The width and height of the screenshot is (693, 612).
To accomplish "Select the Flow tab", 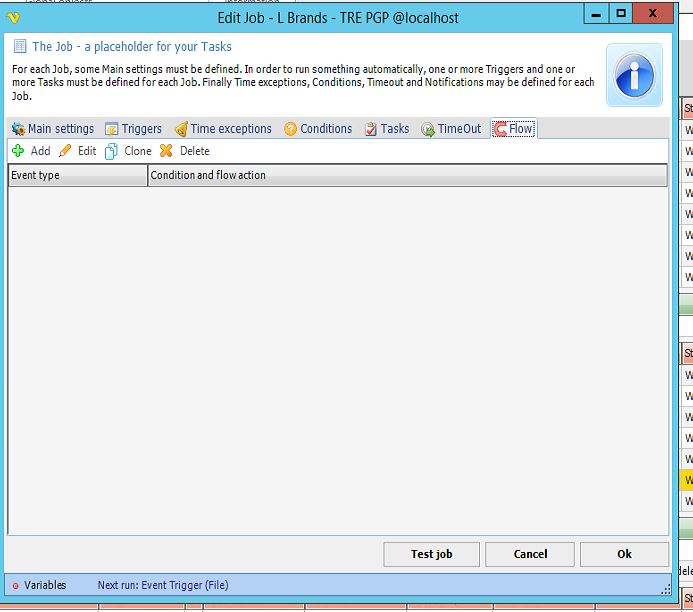I will [514, 129].
